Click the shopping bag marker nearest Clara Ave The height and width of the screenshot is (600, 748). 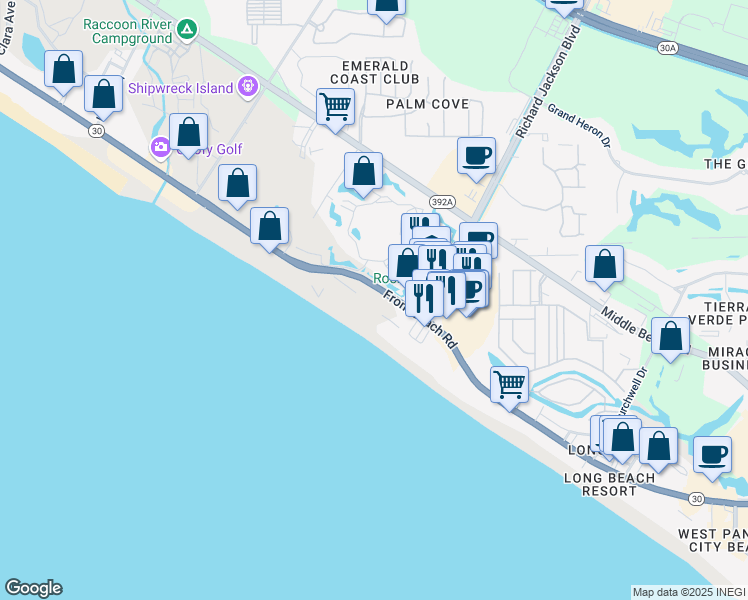pos(64,70)
